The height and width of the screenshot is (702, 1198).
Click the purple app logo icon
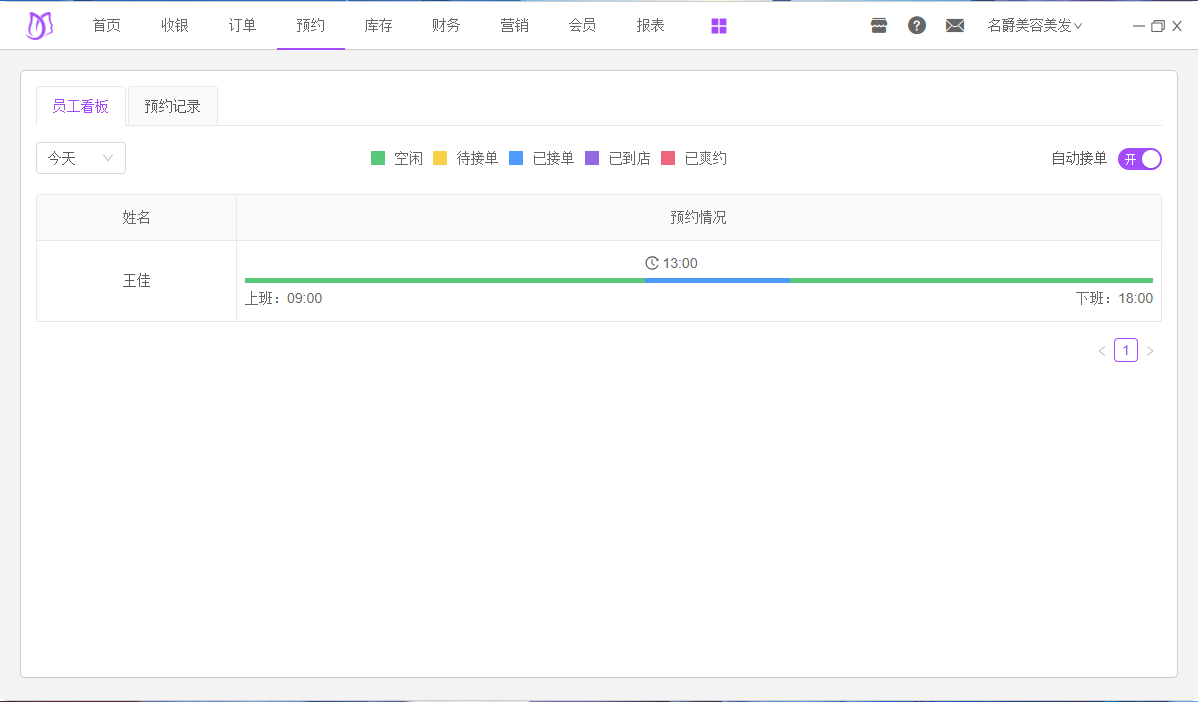(39, 26)
